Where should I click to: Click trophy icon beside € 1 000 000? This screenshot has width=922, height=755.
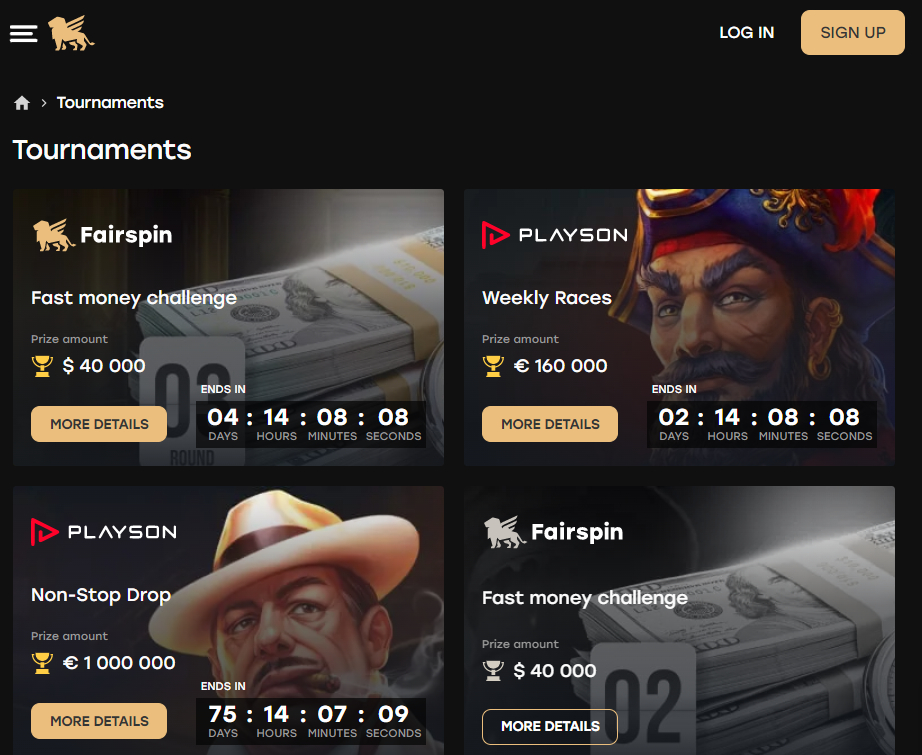click(42, 663)
